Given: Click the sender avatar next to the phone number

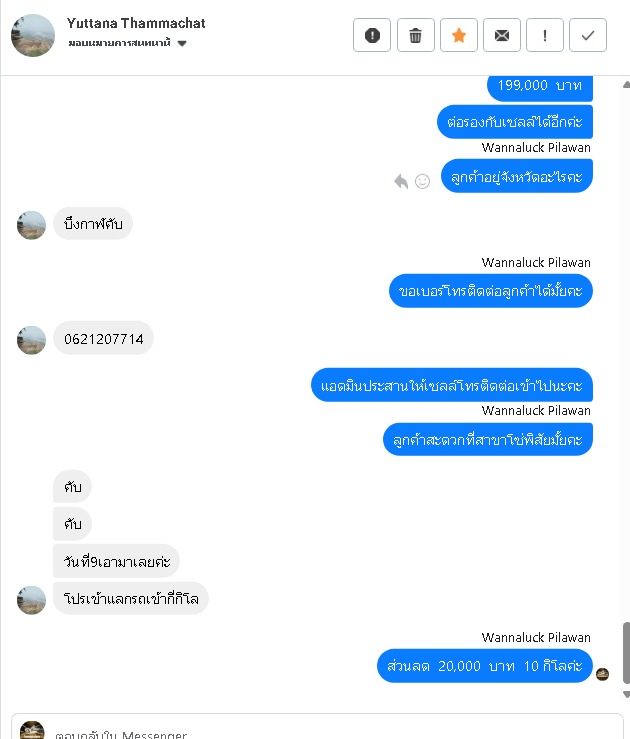Looking at the screenshot, I should tap(31, 340).
